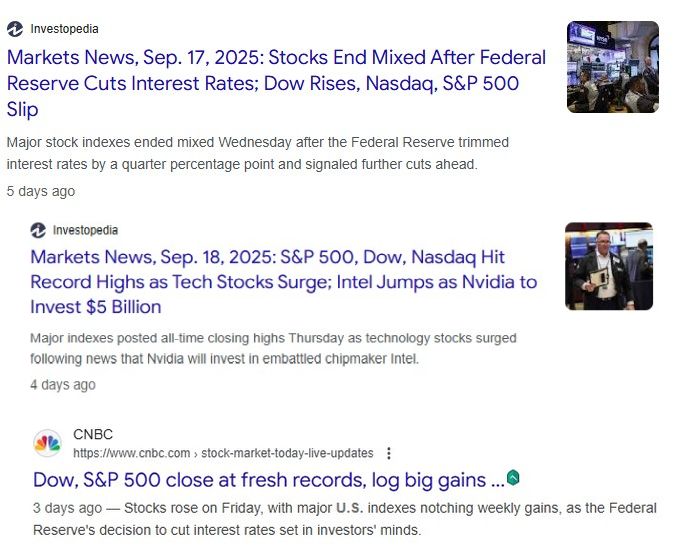Click the green badge after the CNBC headline
The width and height of the screenshot is (696, 556).
513,478
